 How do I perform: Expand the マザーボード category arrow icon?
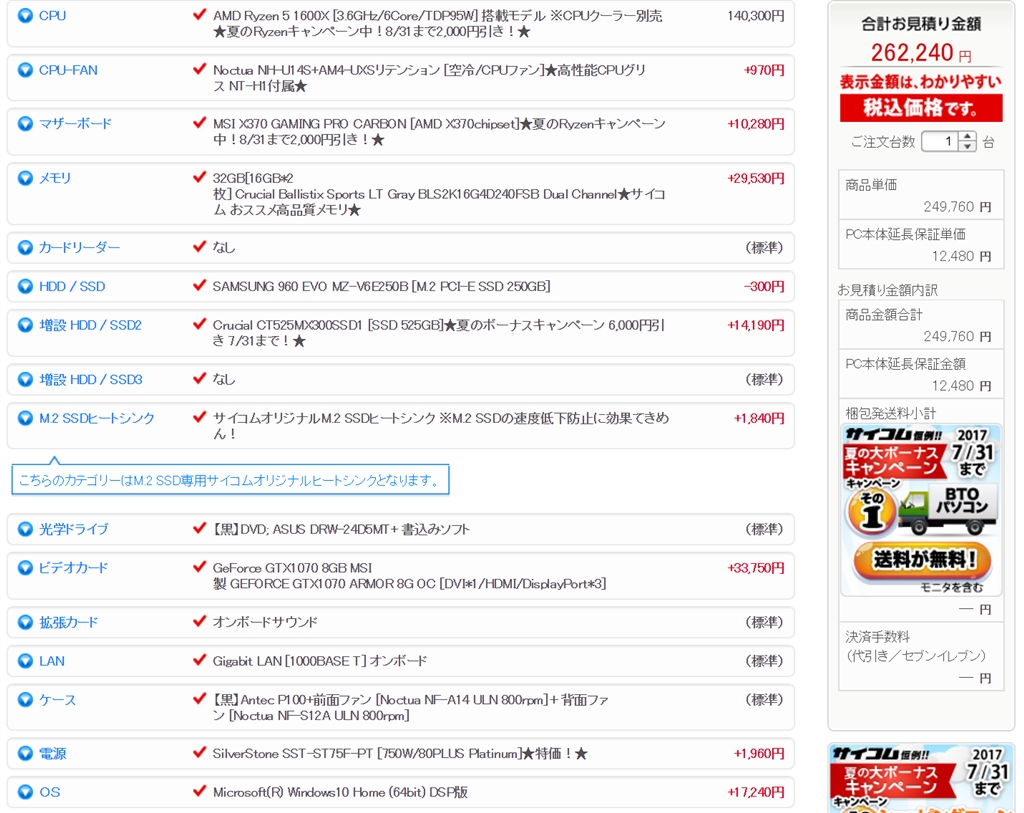click(x=25, y=123)
